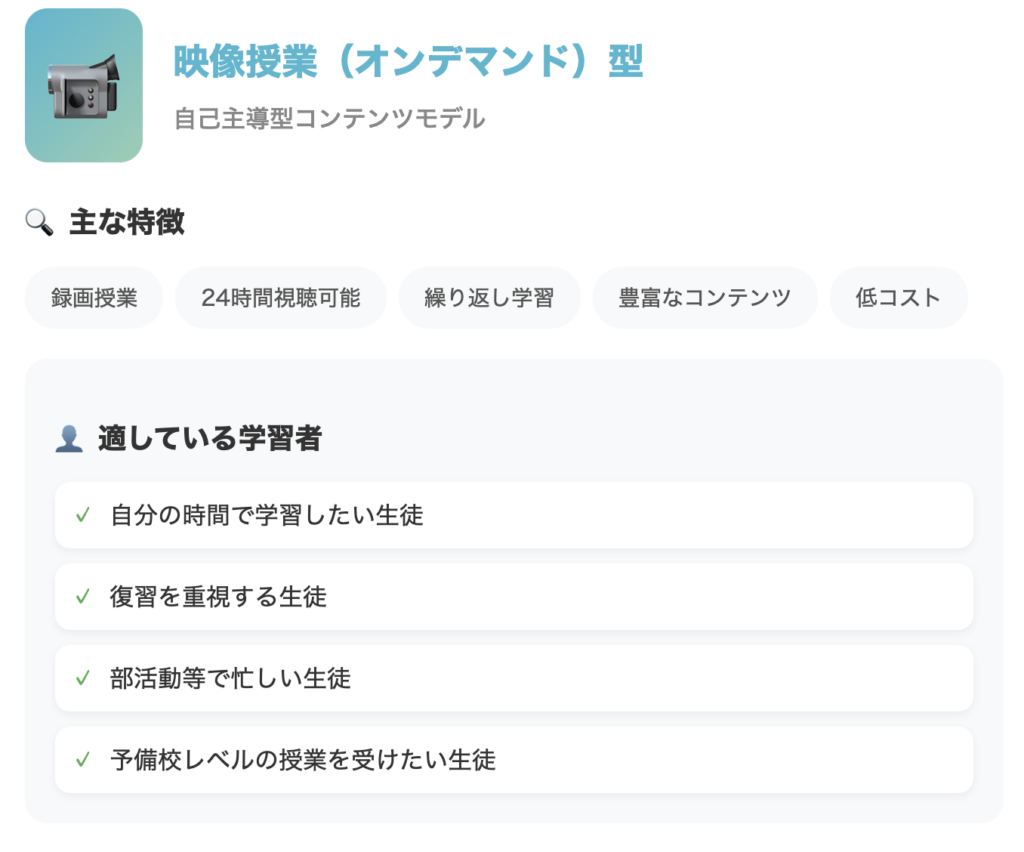Click the checkmark next to 復習を重視する生徒
Image resolution: width=1024 pixels, height=852 pixels.
tap(82, 597)
